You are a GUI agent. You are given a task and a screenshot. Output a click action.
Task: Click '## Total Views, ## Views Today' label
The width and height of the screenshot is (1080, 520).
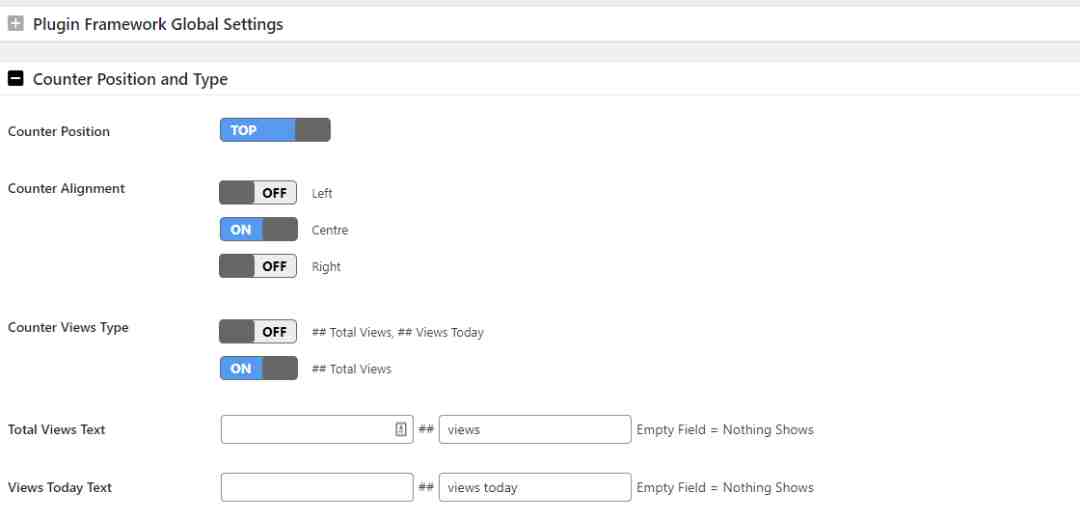pyautogui.click(x=397, y=333)
